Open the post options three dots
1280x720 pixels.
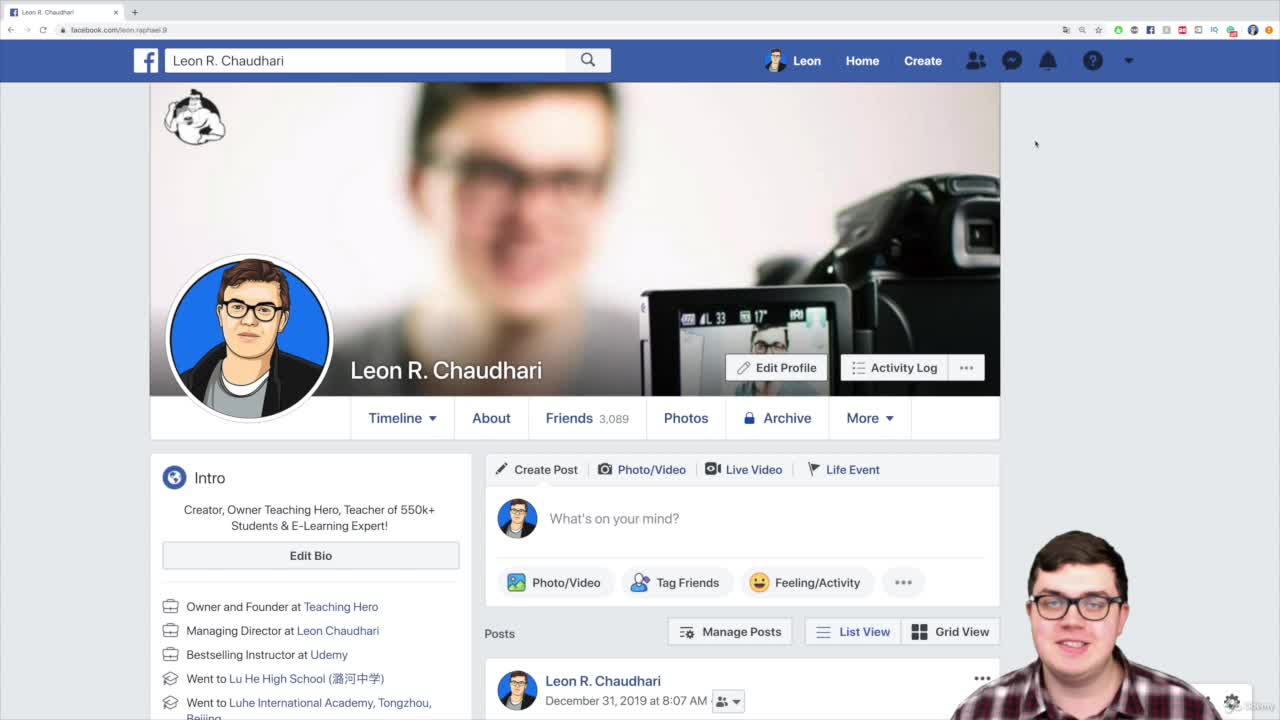pos(982,679)
